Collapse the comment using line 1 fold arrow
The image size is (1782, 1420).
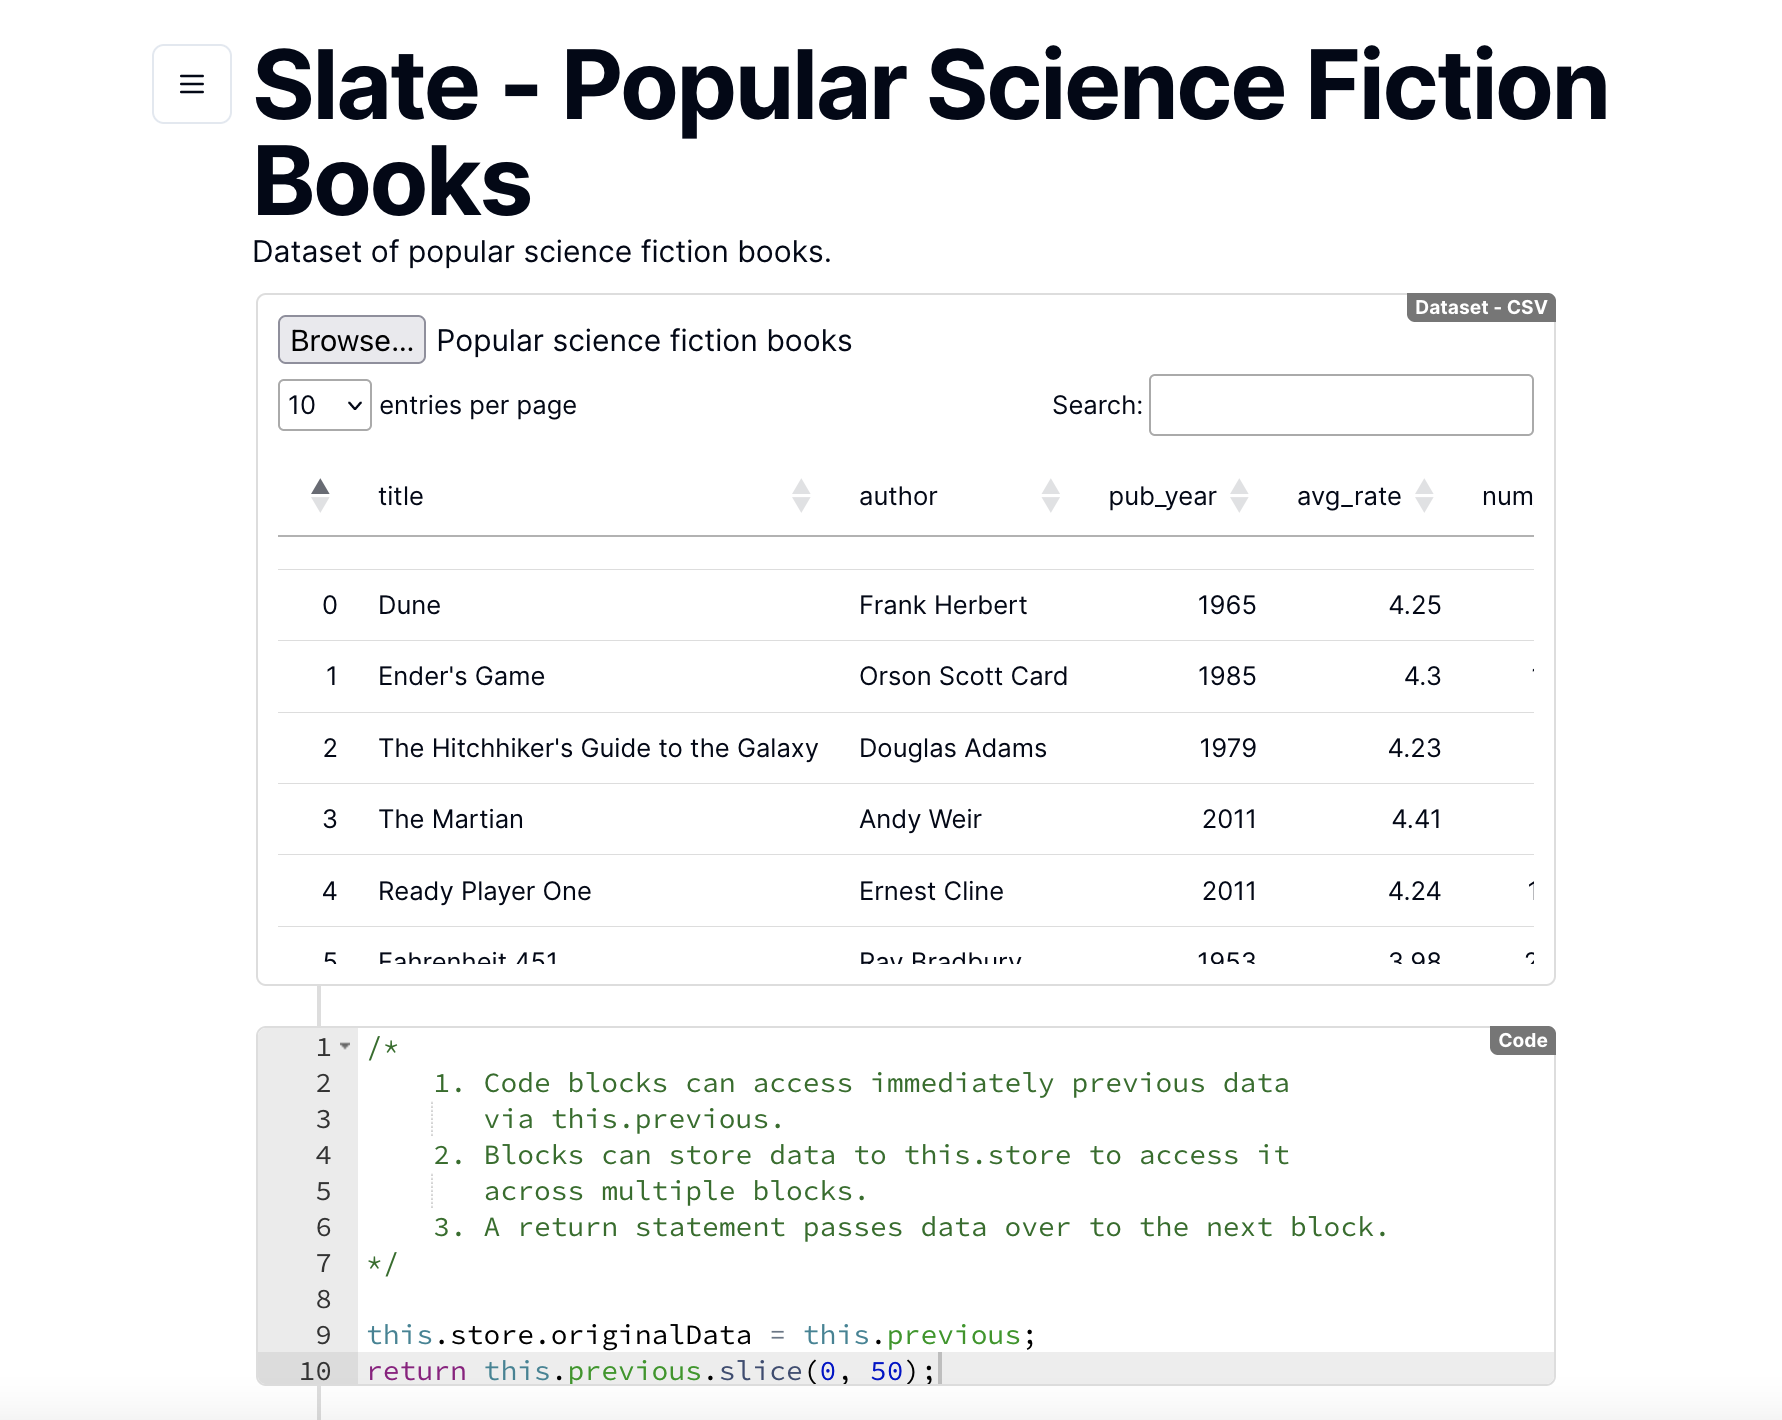click(x=345, y=1046)
